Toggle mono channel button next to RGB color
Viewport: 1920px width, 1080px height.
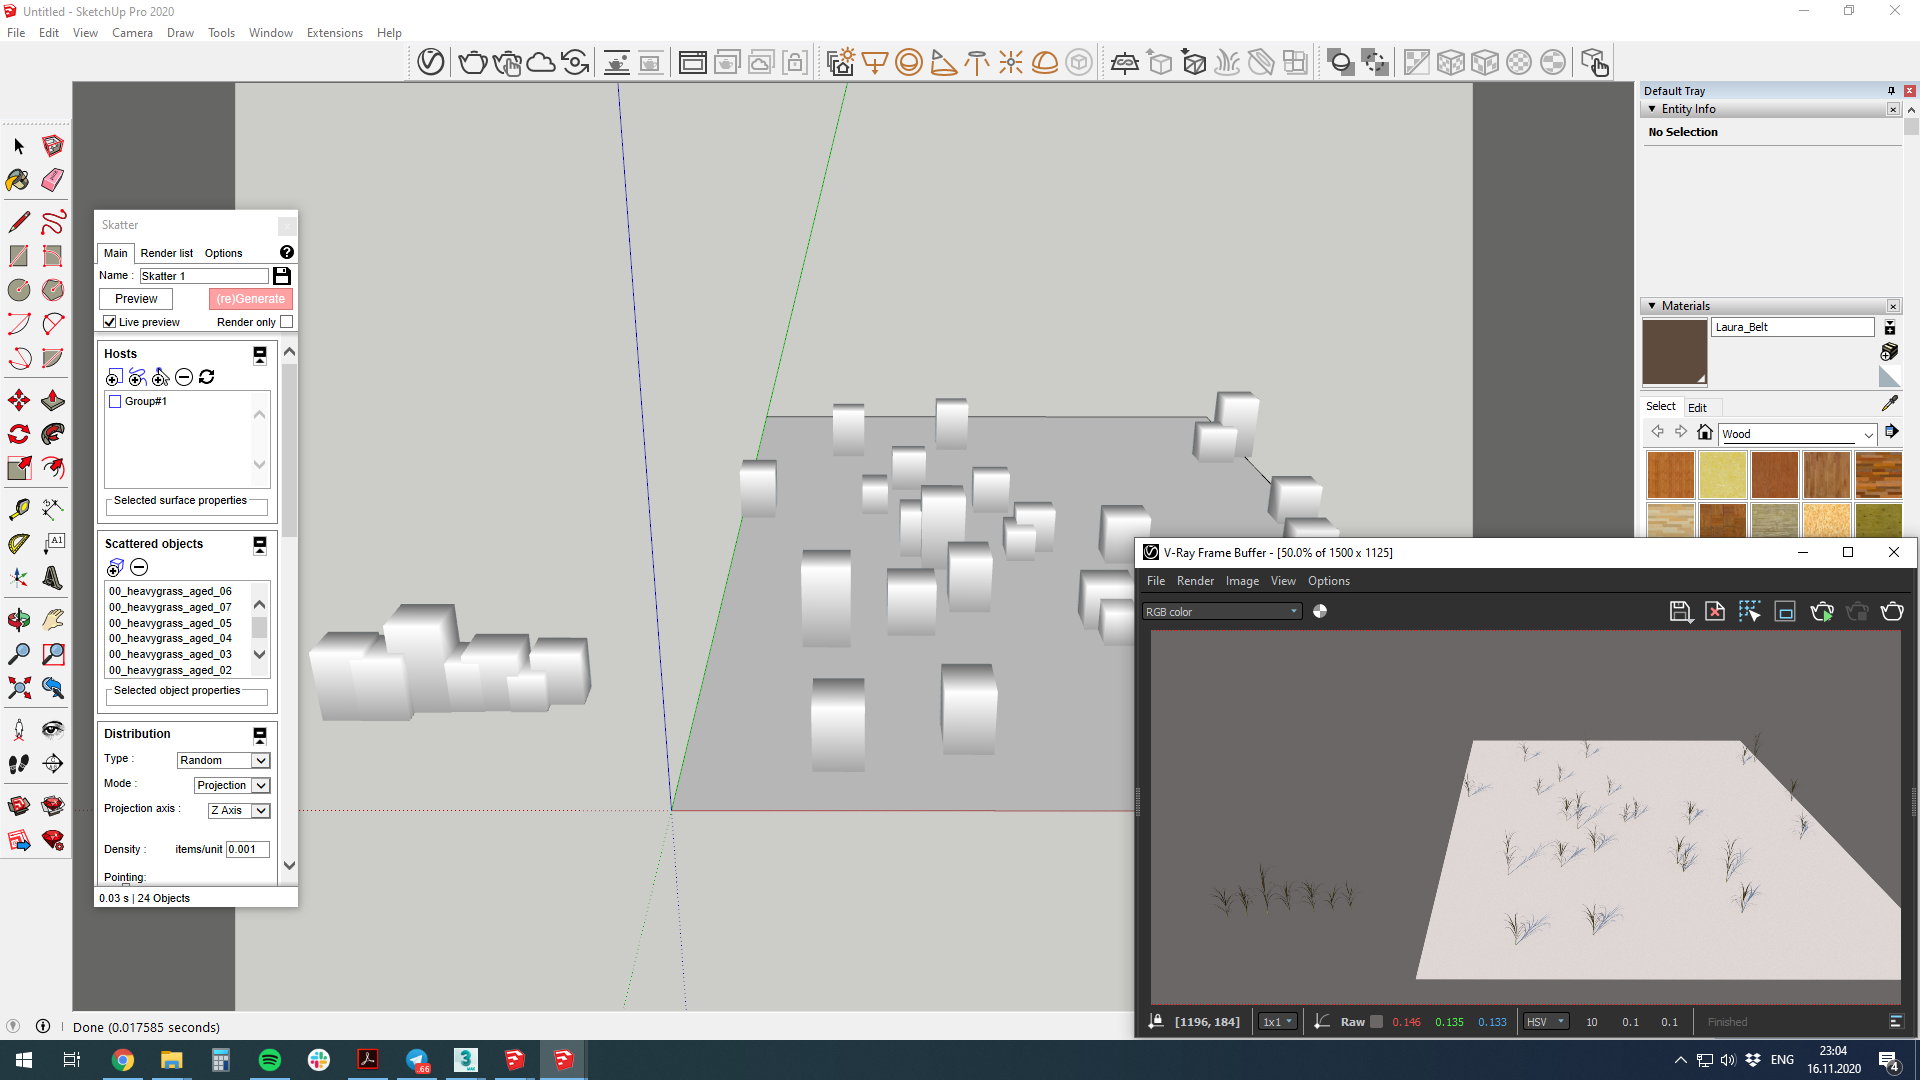(1320, 612)
